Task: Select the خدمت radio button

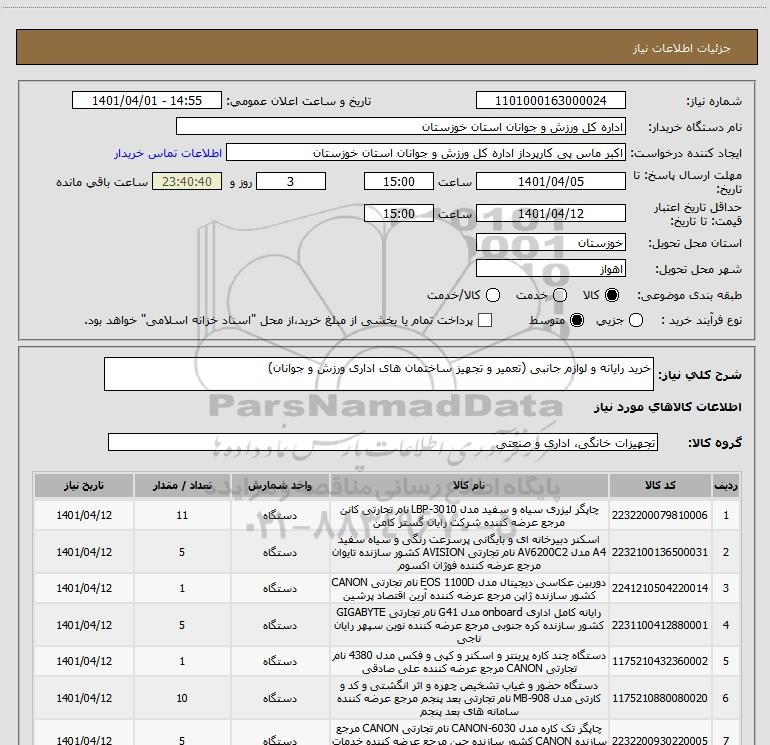Action: click(560, 295)
